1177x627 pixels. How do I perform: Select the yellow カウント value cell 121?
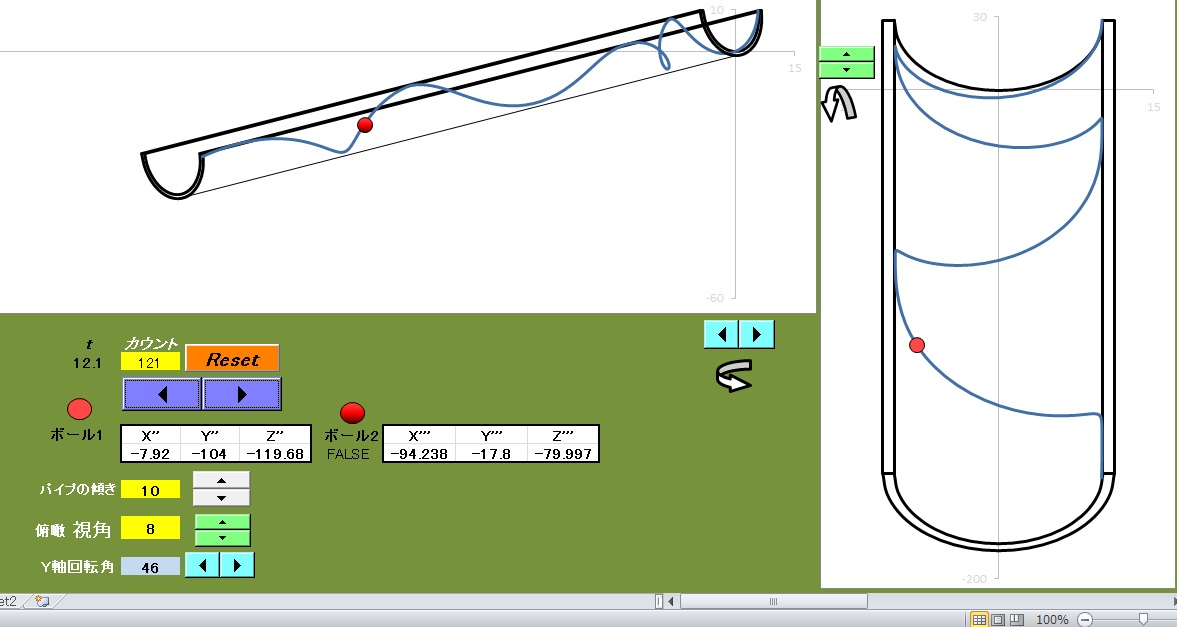click(150, 363)
